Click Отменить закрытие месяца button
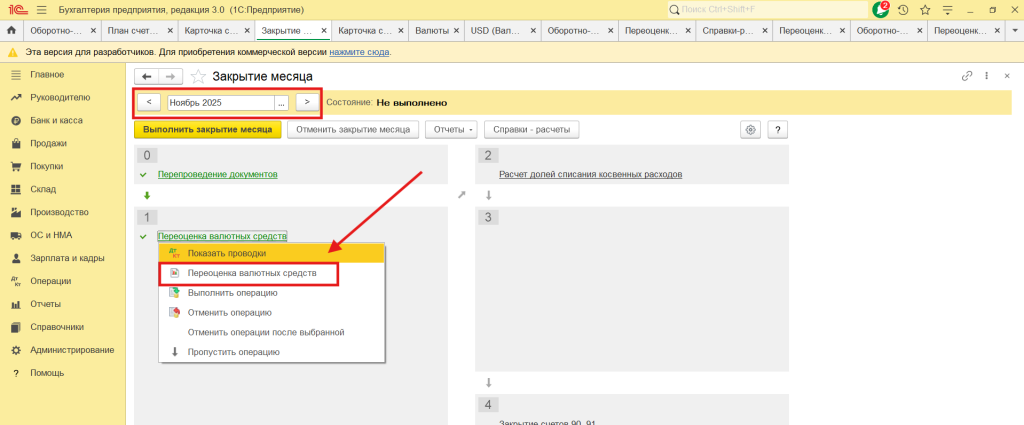Screen dimensions: 1024x425 tap(353, 130)
